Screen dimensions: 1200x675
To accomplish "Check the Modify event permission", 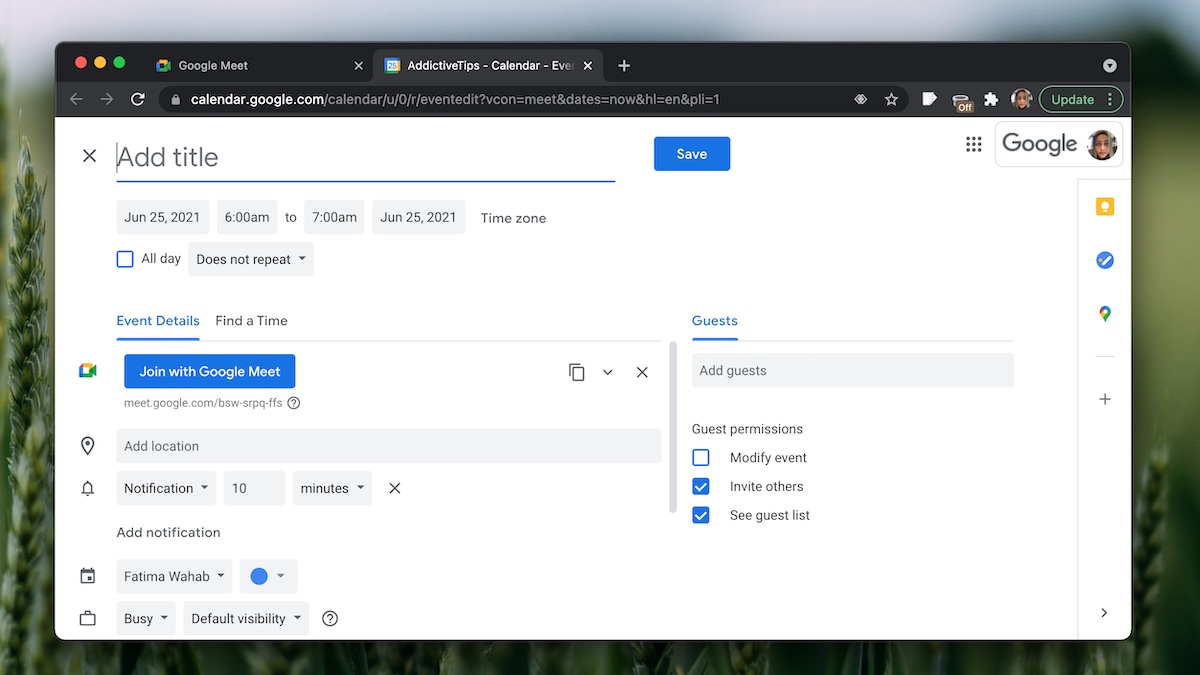I will click(x=701, y=457).
